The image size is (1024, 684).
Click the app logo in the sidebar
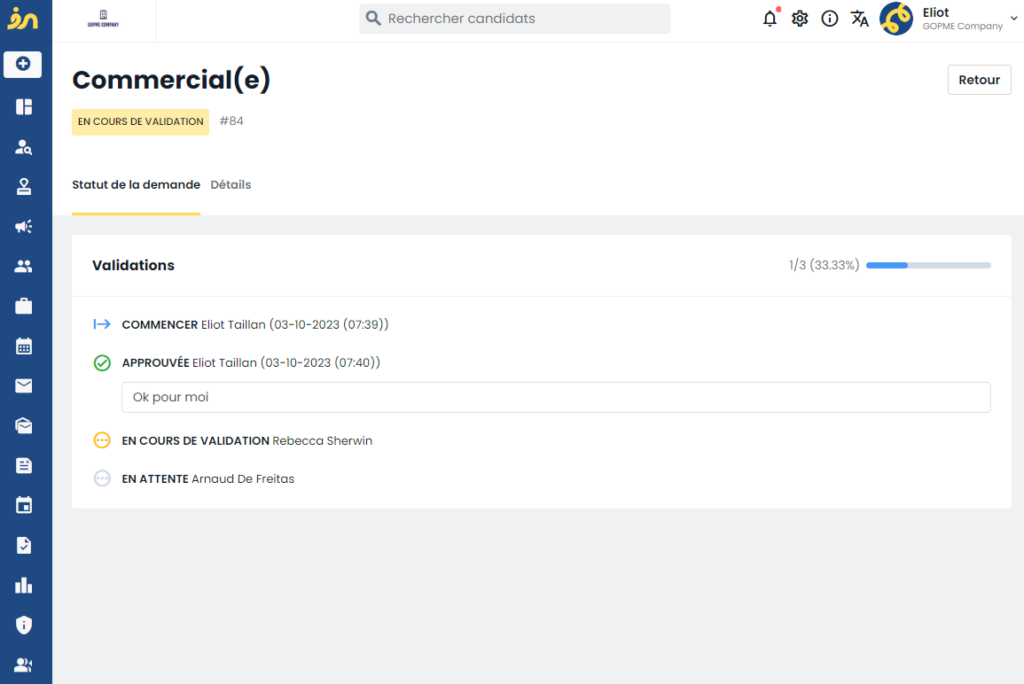[23, 19]
